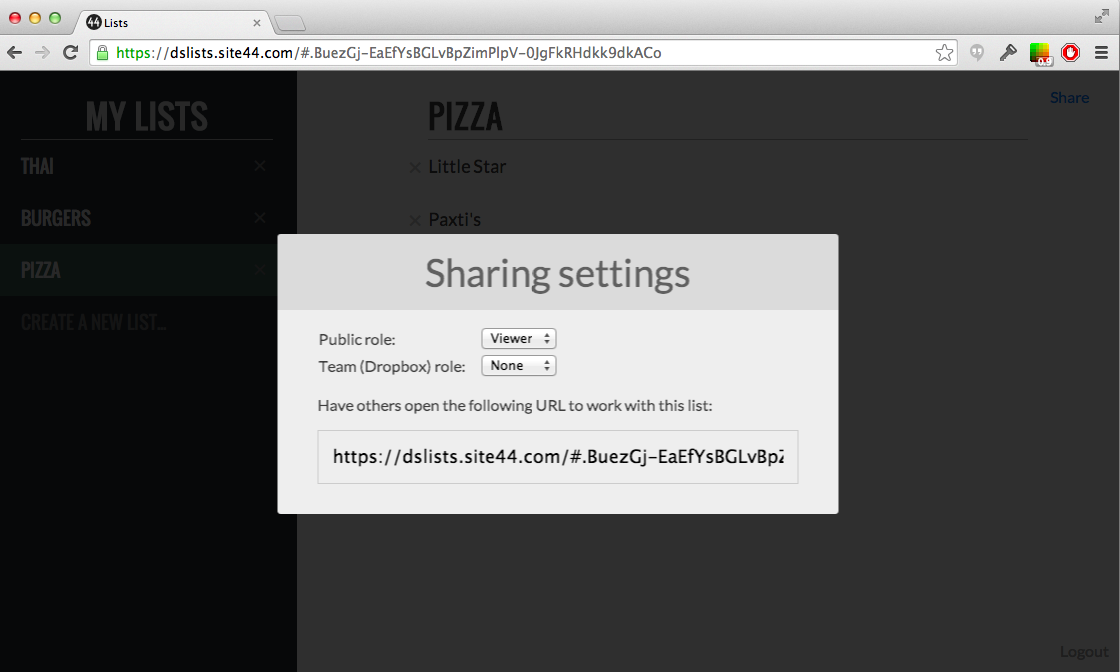The height and width of the screenshot is (672, 1120).
Task: Click the green padlock security icon
Action: (x=102, y=53)
